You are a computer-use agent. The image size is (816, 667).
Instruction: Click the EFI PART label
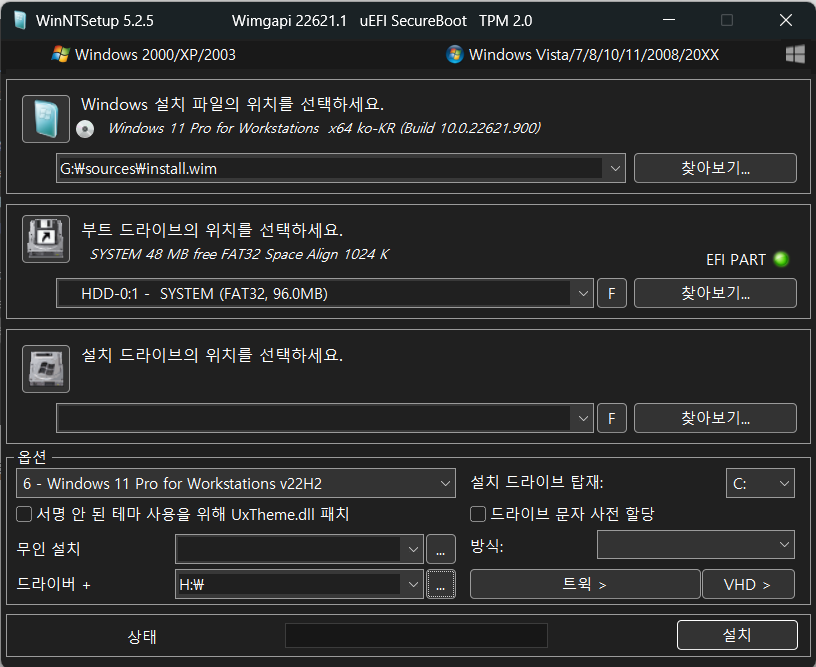(736, 260)
